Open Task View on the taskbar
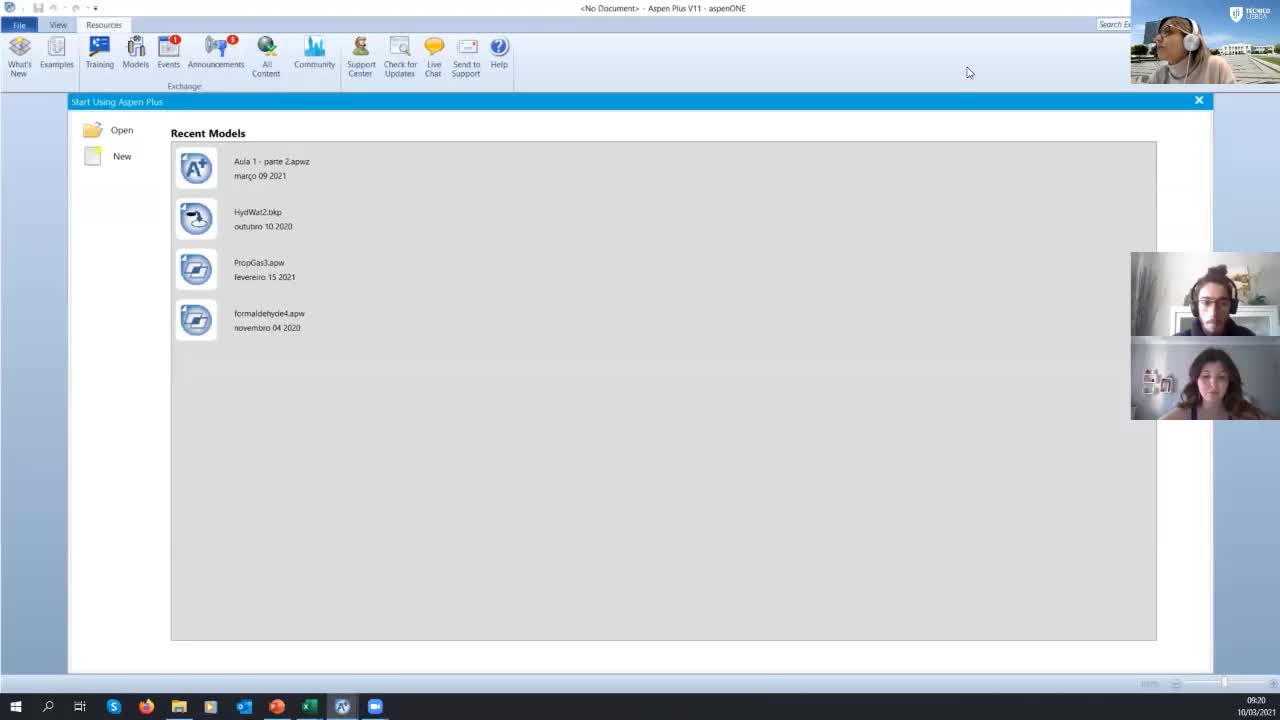 pyautogui.click(x=80, y=706)
